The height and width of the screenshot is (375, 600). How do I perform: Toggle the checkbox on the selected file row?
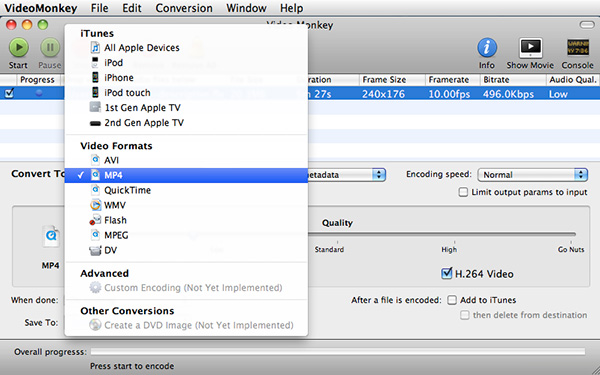(9, 93)
